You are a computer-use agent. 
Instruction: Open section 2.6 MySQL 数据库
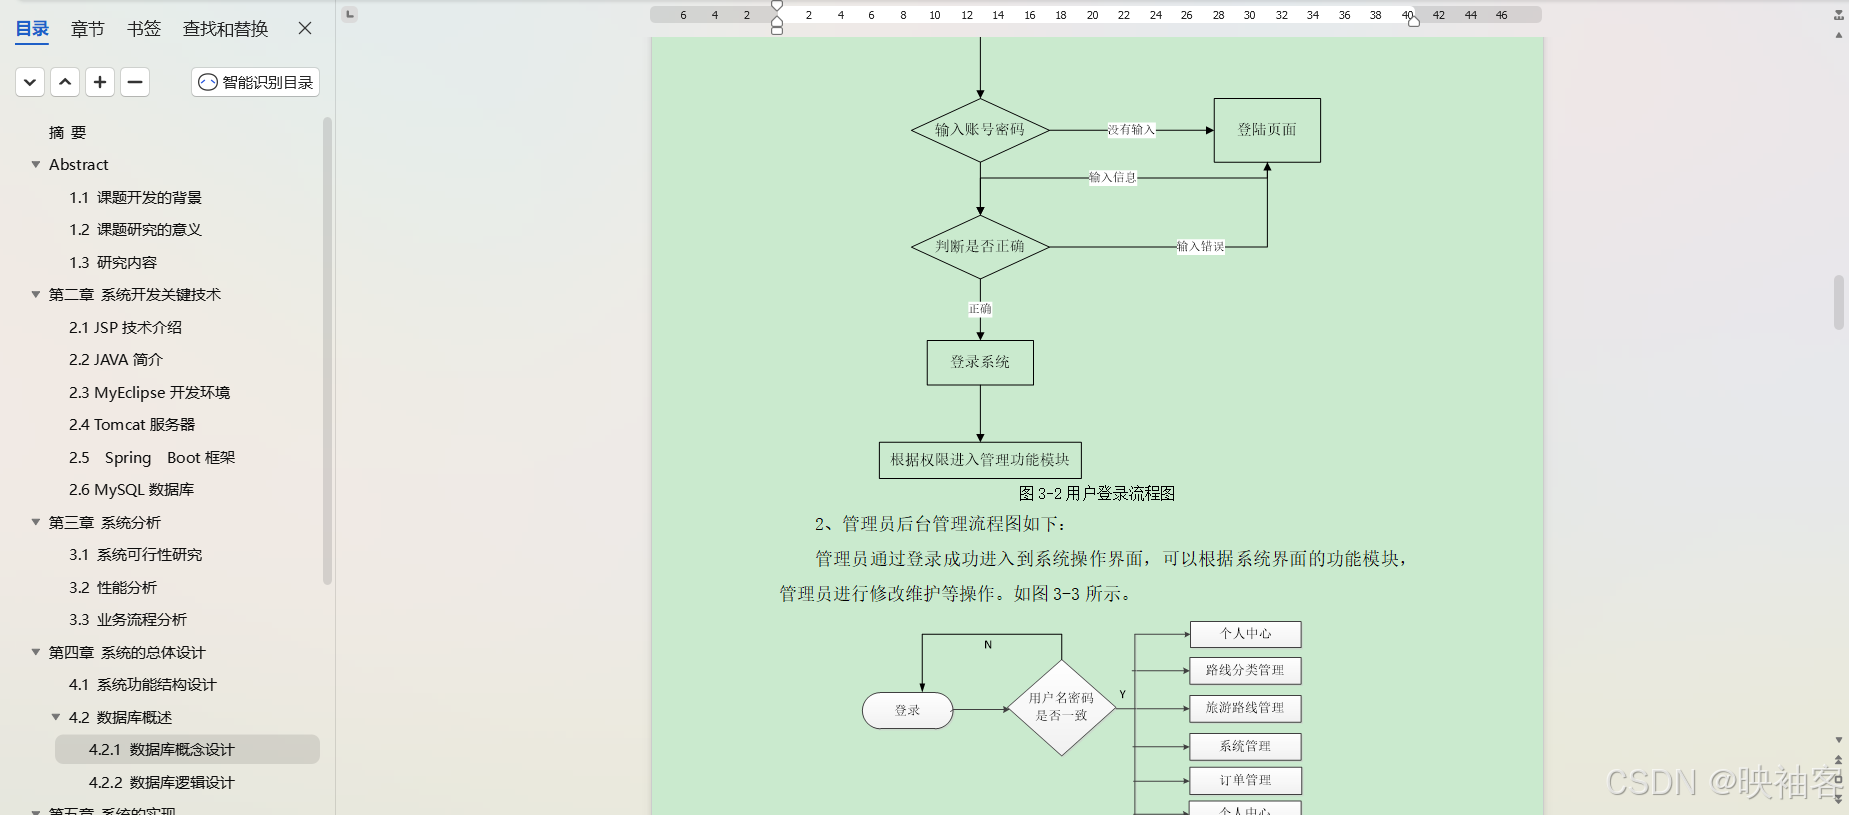tap(131, 489)
